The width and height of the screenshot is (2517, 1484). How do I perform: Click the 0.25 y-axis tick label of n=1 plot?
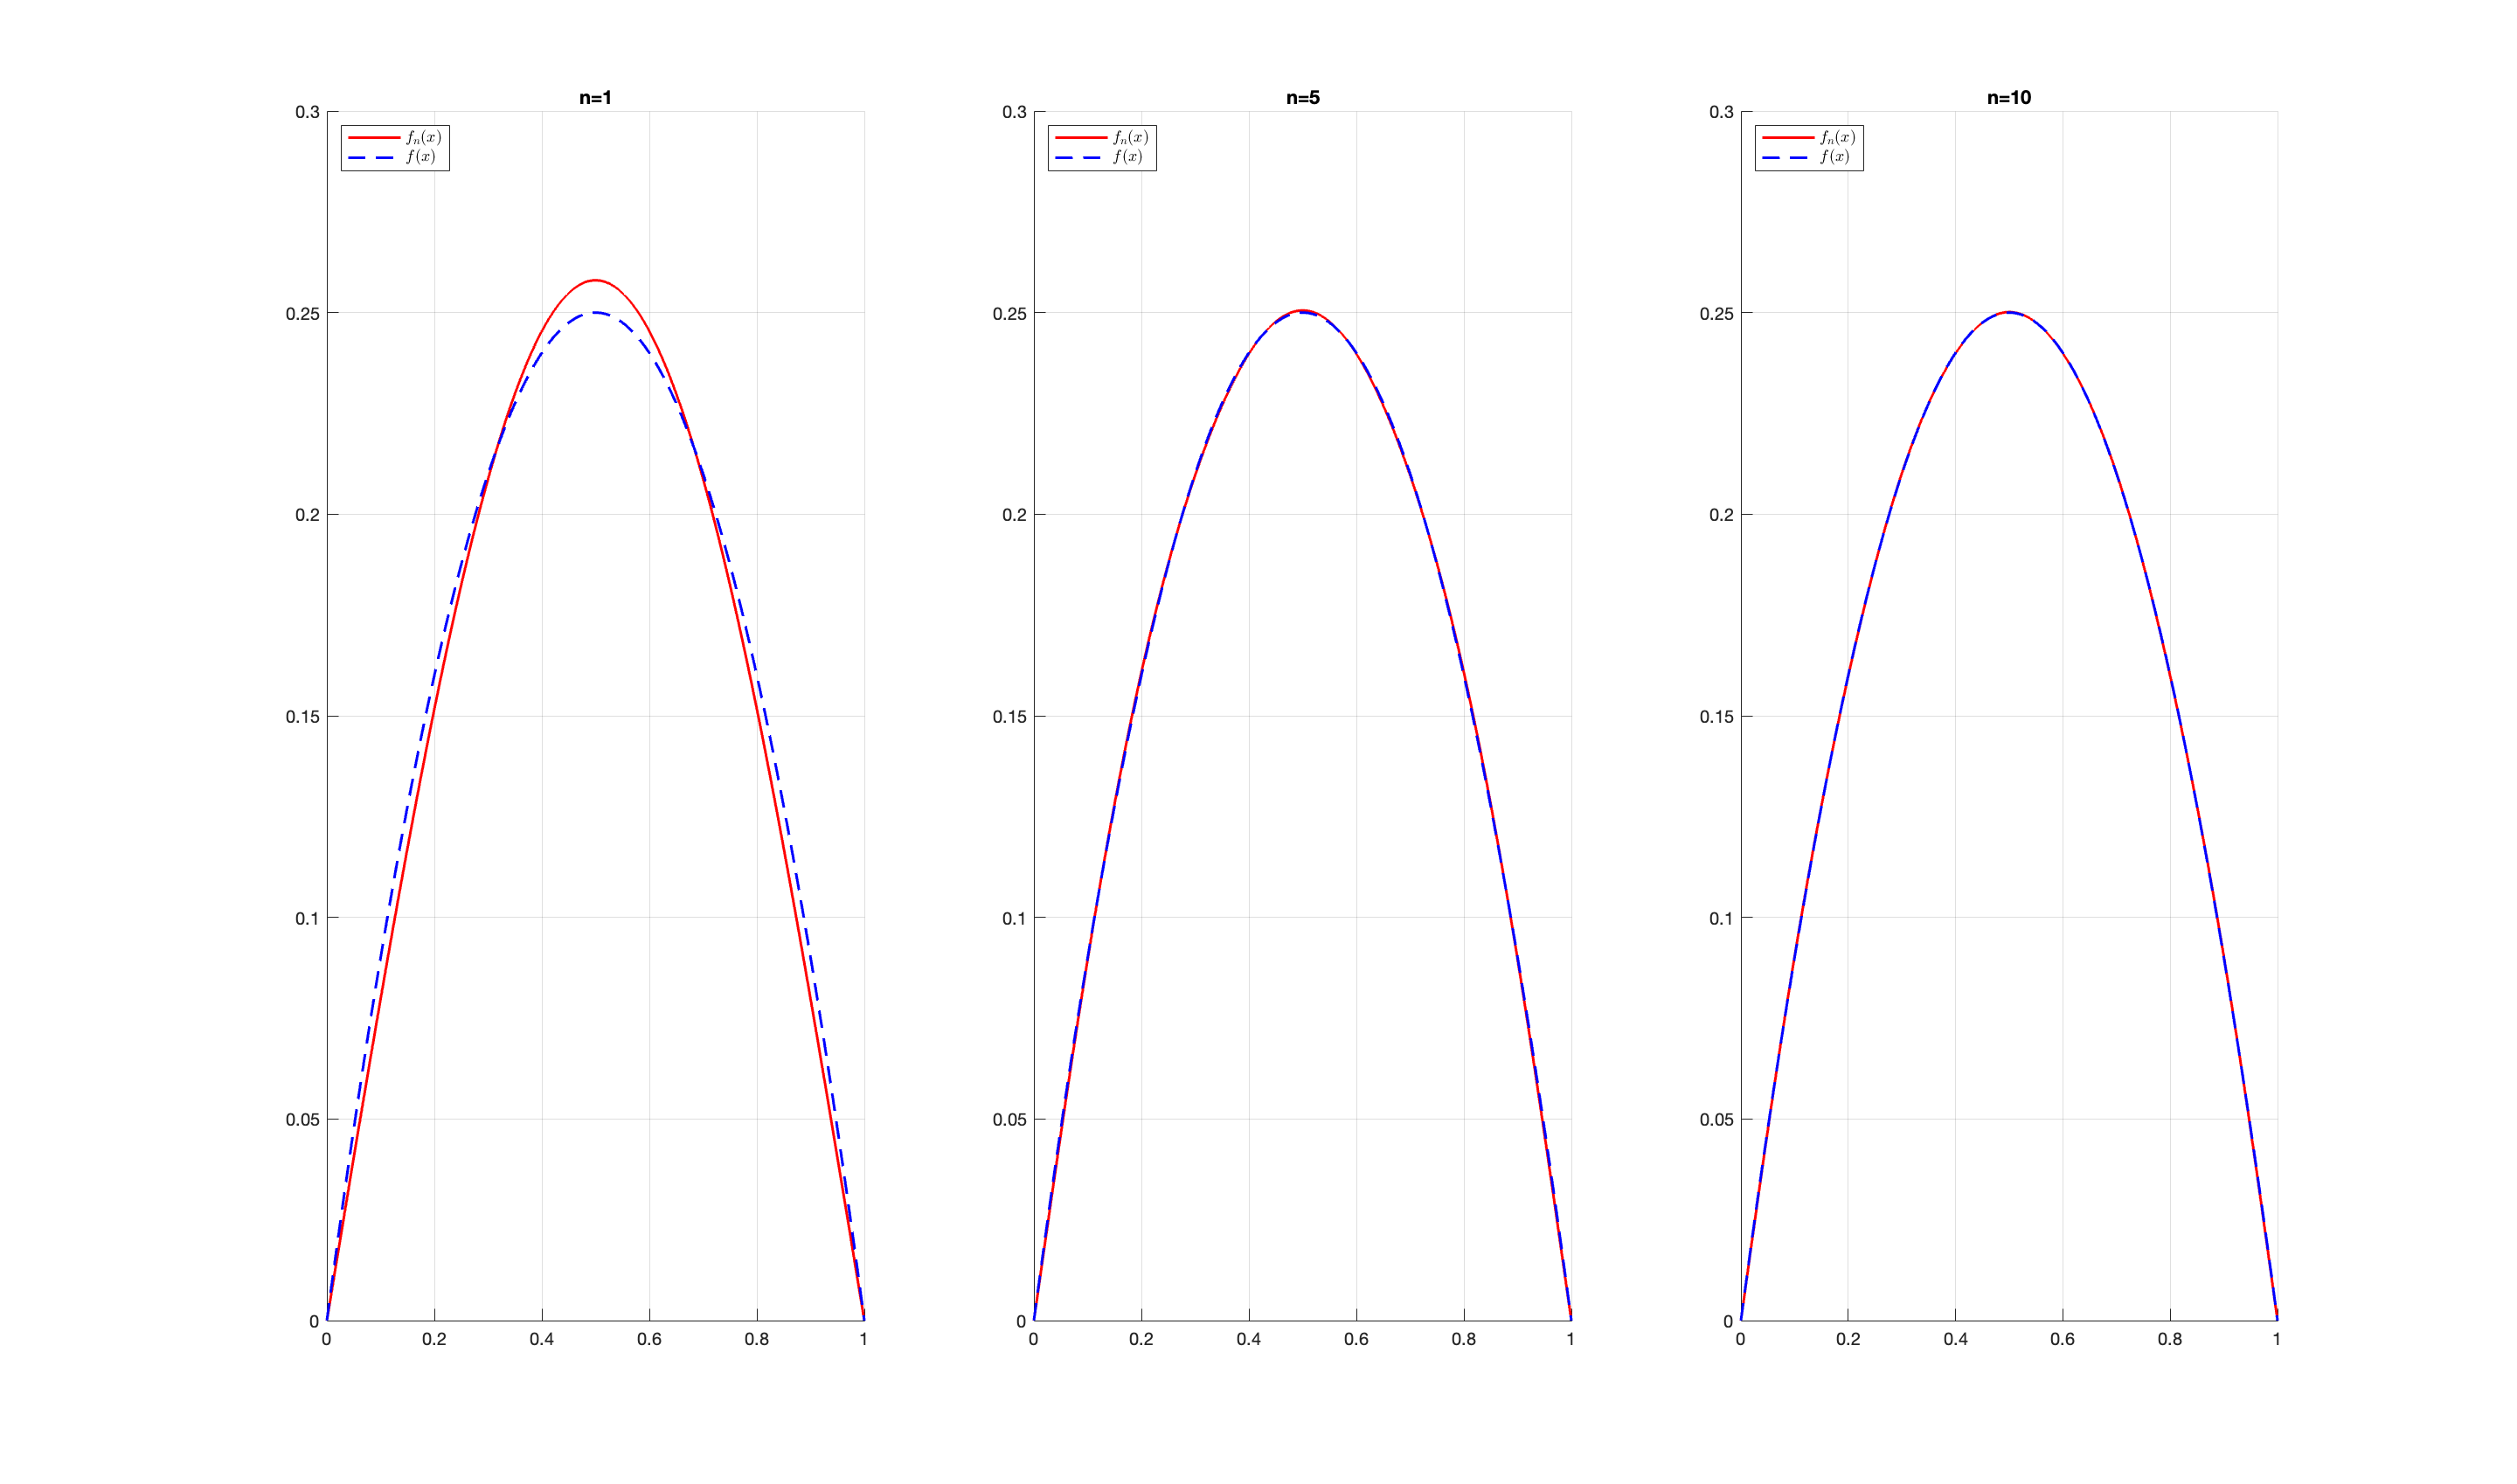(x=302, y=314)
